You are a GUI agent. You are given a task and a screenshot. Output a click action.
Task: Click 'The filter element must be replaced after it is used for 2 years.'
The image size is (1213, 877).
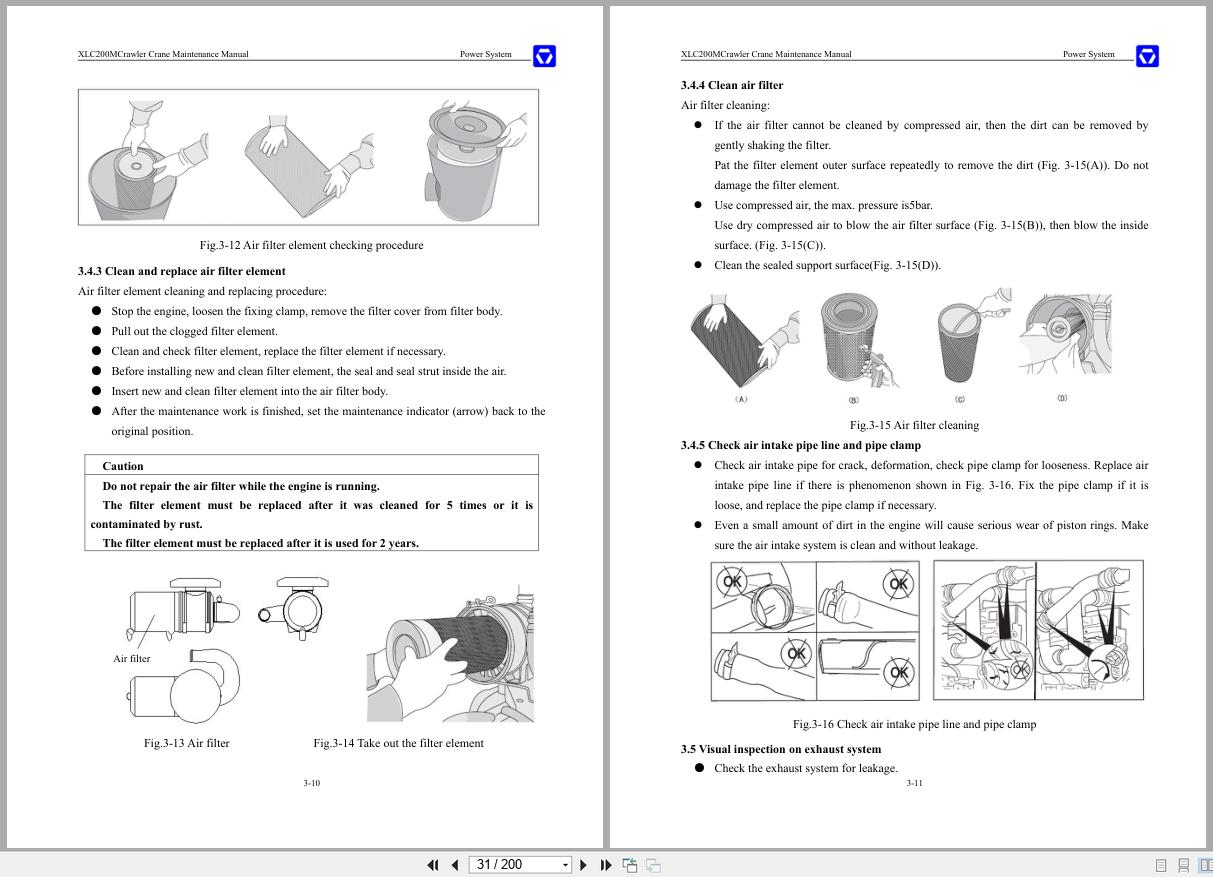click(x=260, y=543)
